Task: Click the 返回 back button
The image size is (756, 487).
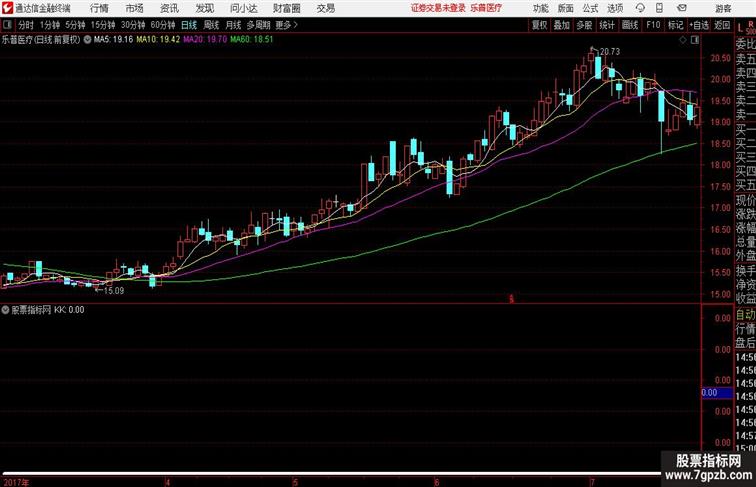Action: (722, 25)
